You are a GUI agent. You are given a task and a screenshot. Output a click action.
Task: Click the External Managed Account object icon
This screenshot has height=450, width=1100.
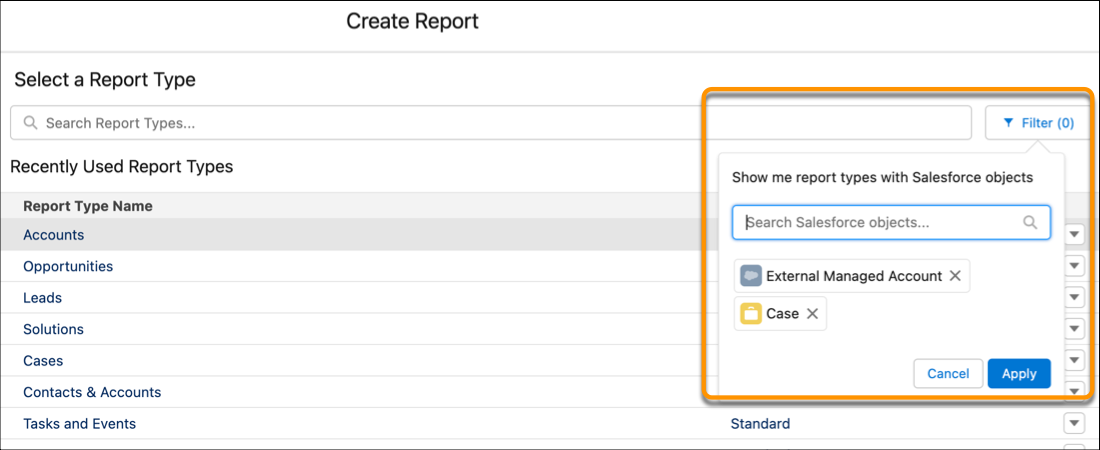(x=750, y=276)
